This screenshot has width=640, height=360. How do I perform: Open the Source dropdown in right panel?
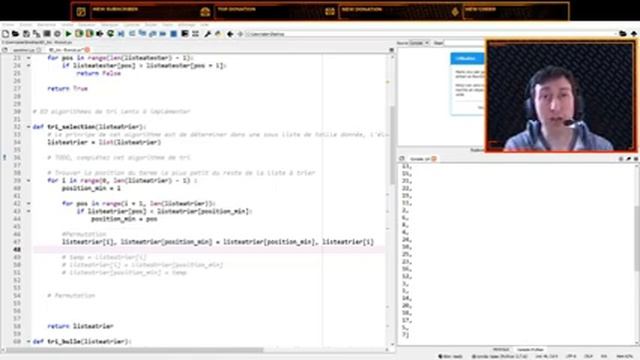click(x=419, y=43)
